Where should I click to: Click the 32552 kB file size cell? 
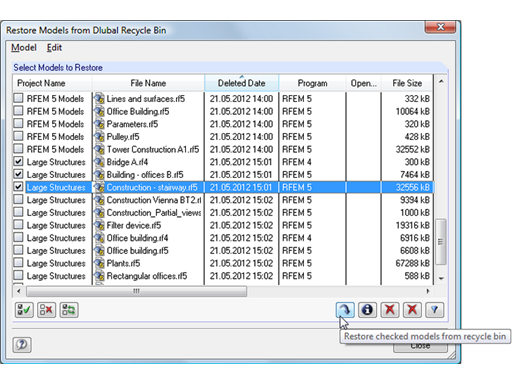tap(412, 149)
